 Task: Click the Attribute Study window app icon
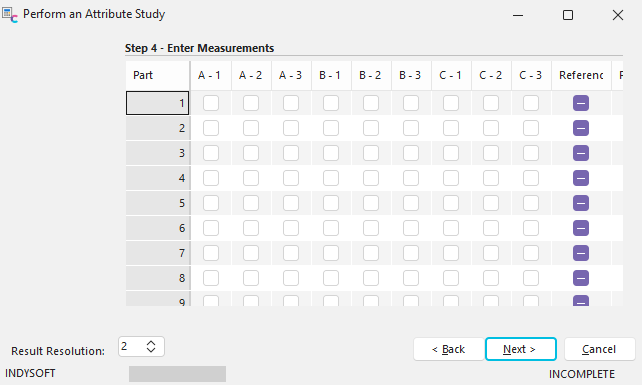coord(10,15)
